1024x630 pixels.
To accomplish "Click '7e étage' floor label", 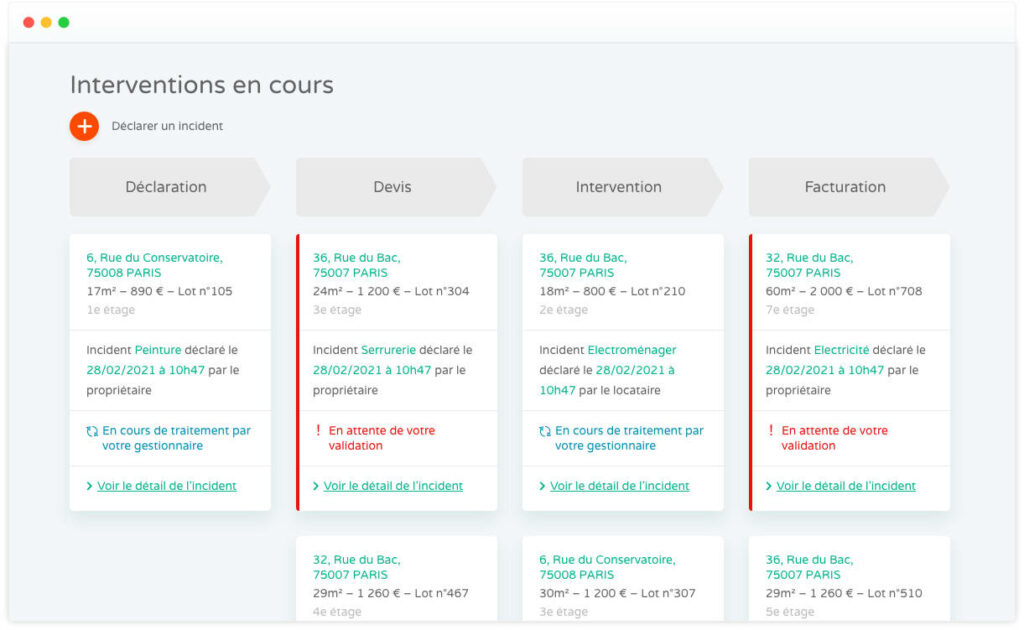I will pyautogui.click(x=790, y=310).
